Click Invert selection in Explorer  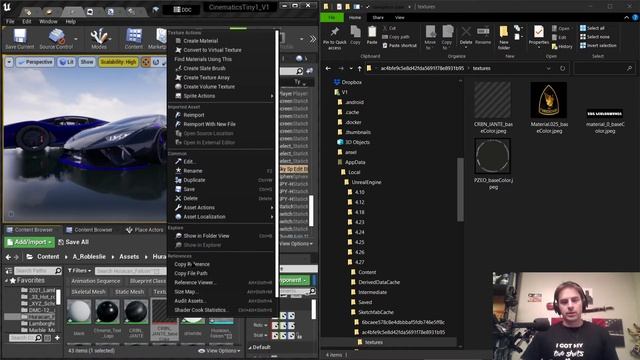tap(598, 46)
